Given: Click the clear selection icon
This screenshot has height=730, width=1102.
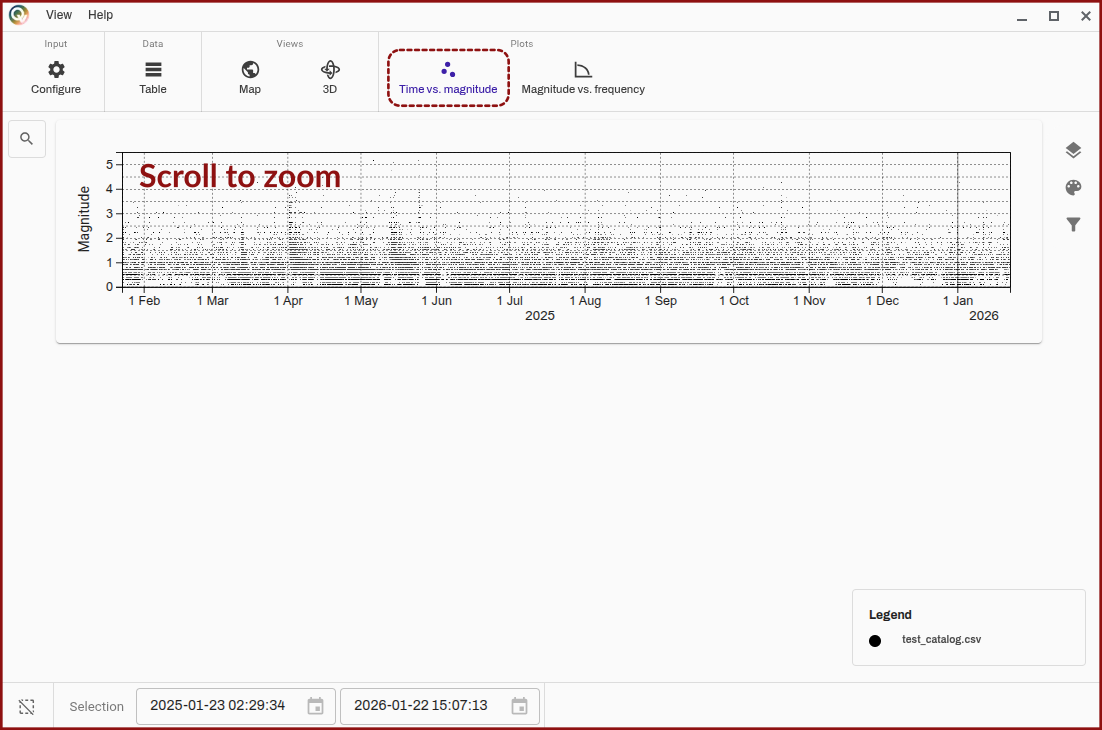Looking at the screenshot, I should tap(27, 707).
